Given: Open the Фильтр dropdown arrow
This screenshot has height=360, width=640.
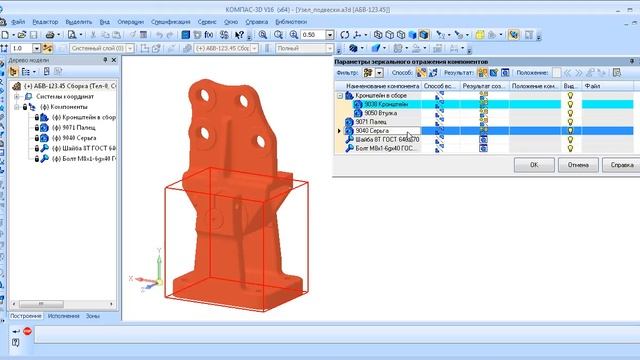Looking at the screenshot, I should click(379, 73).
